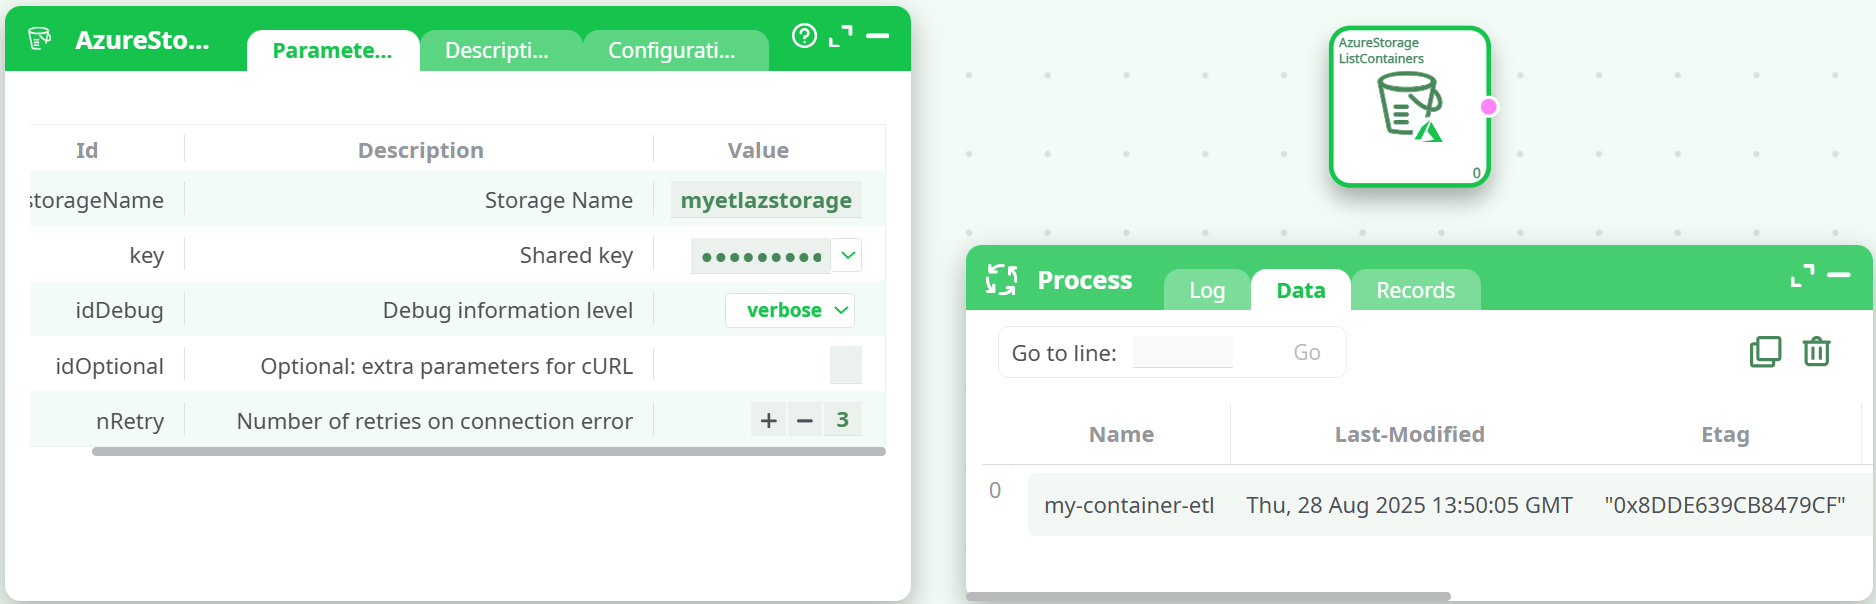Open the verbose debug level dropdown
Screen dimensions: 1876x604
pos(789,311)
